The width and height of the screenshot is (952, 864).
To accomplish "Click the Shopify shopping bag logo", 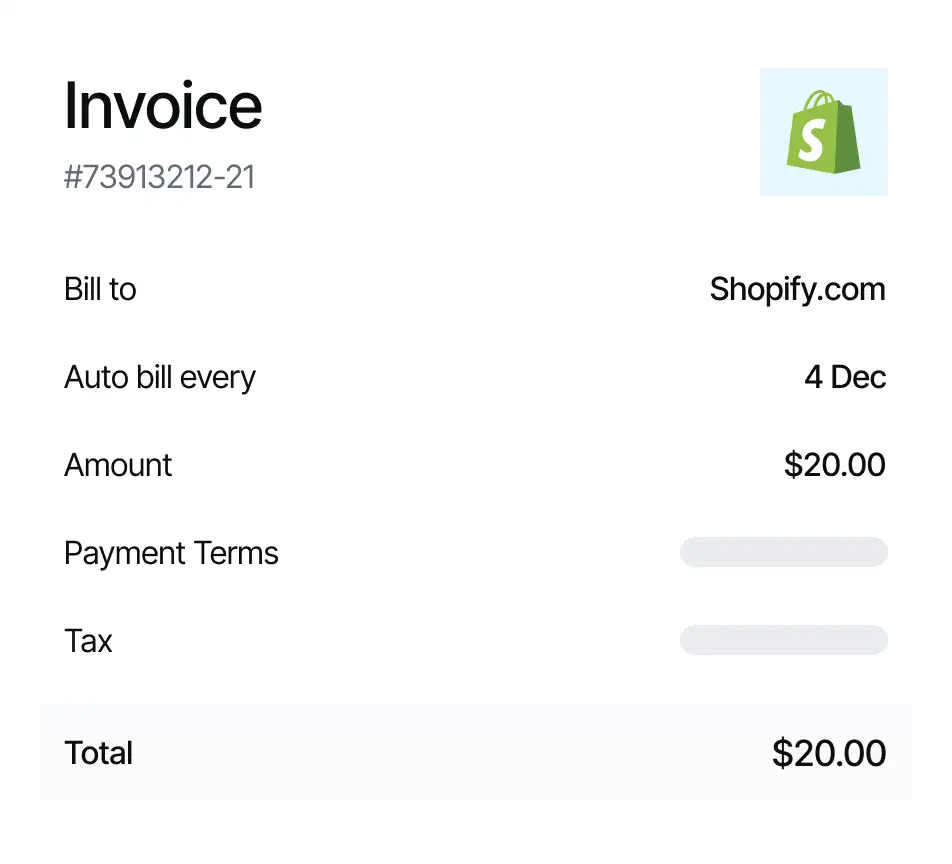I will [x=824, y=132].
